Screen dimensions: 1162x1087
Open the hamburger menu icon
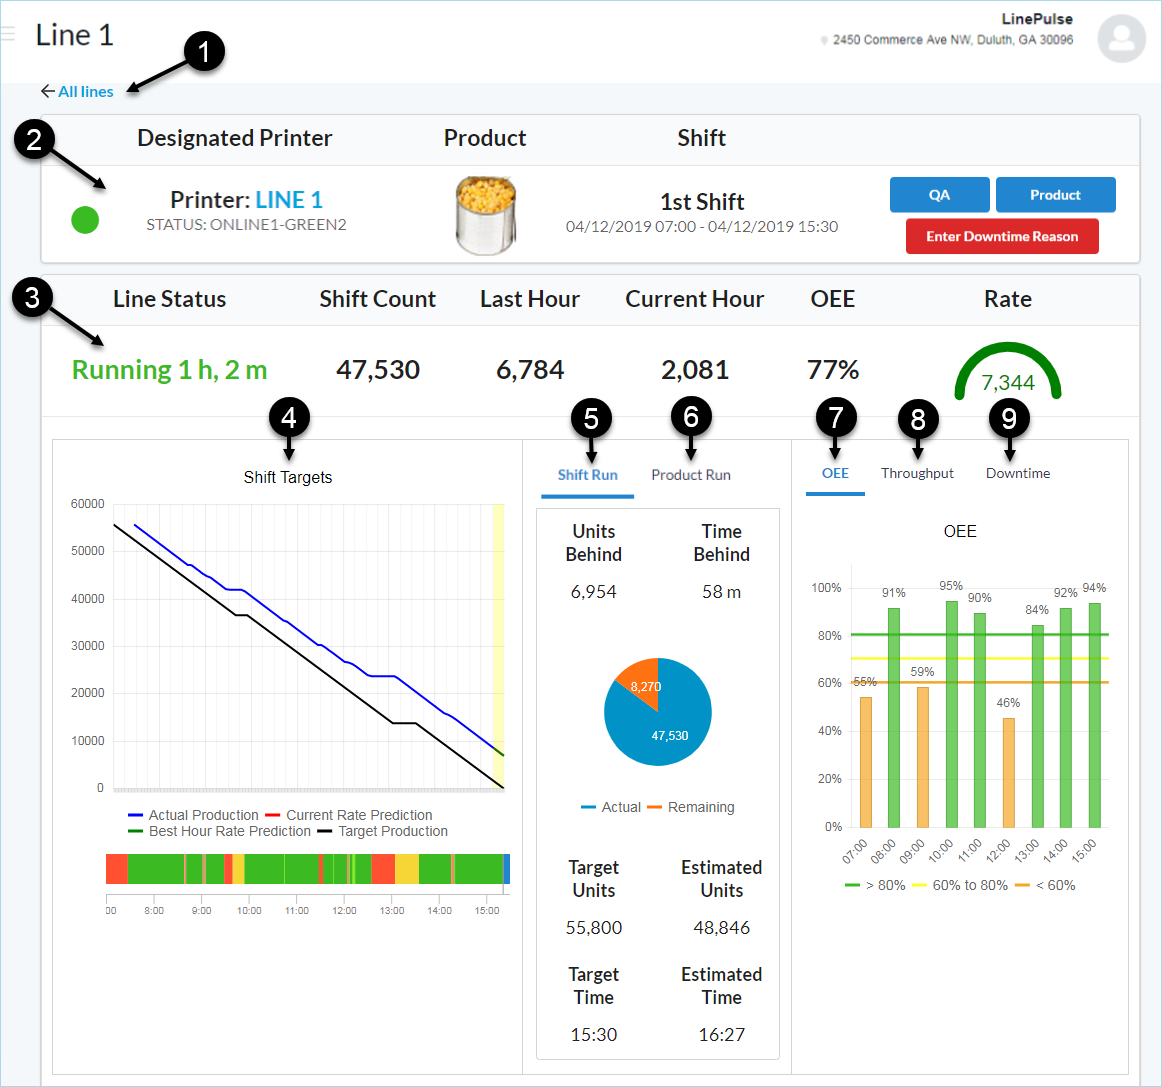(8, 35)
